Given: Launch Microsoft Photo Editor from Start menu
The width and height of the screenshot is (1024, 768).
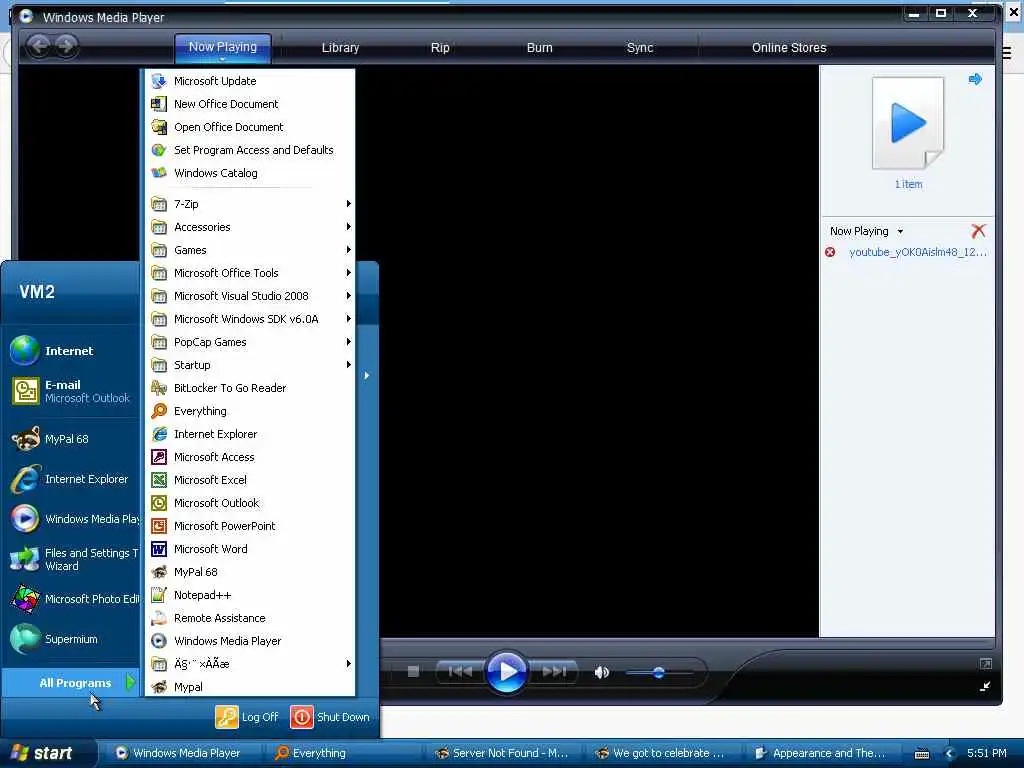Looking at the screenshot, I should 72,599.
